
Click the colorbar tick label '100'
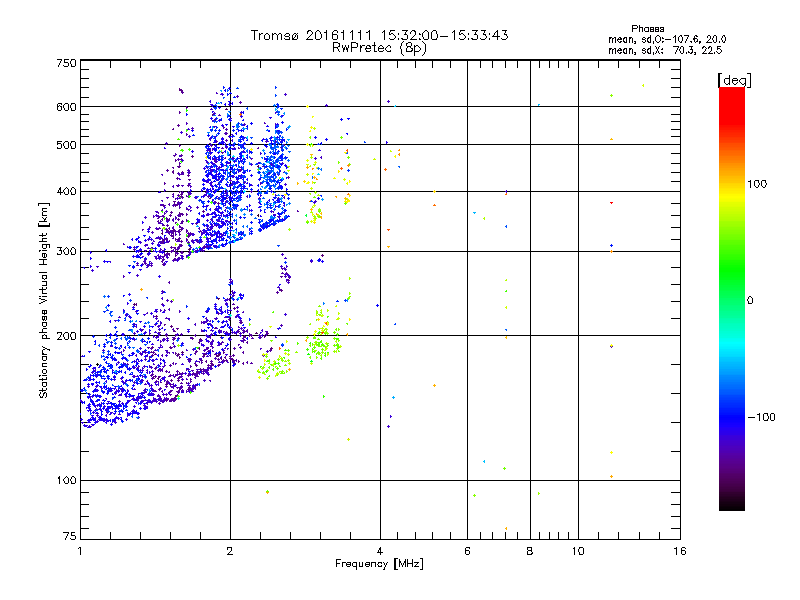coord(757,184)
